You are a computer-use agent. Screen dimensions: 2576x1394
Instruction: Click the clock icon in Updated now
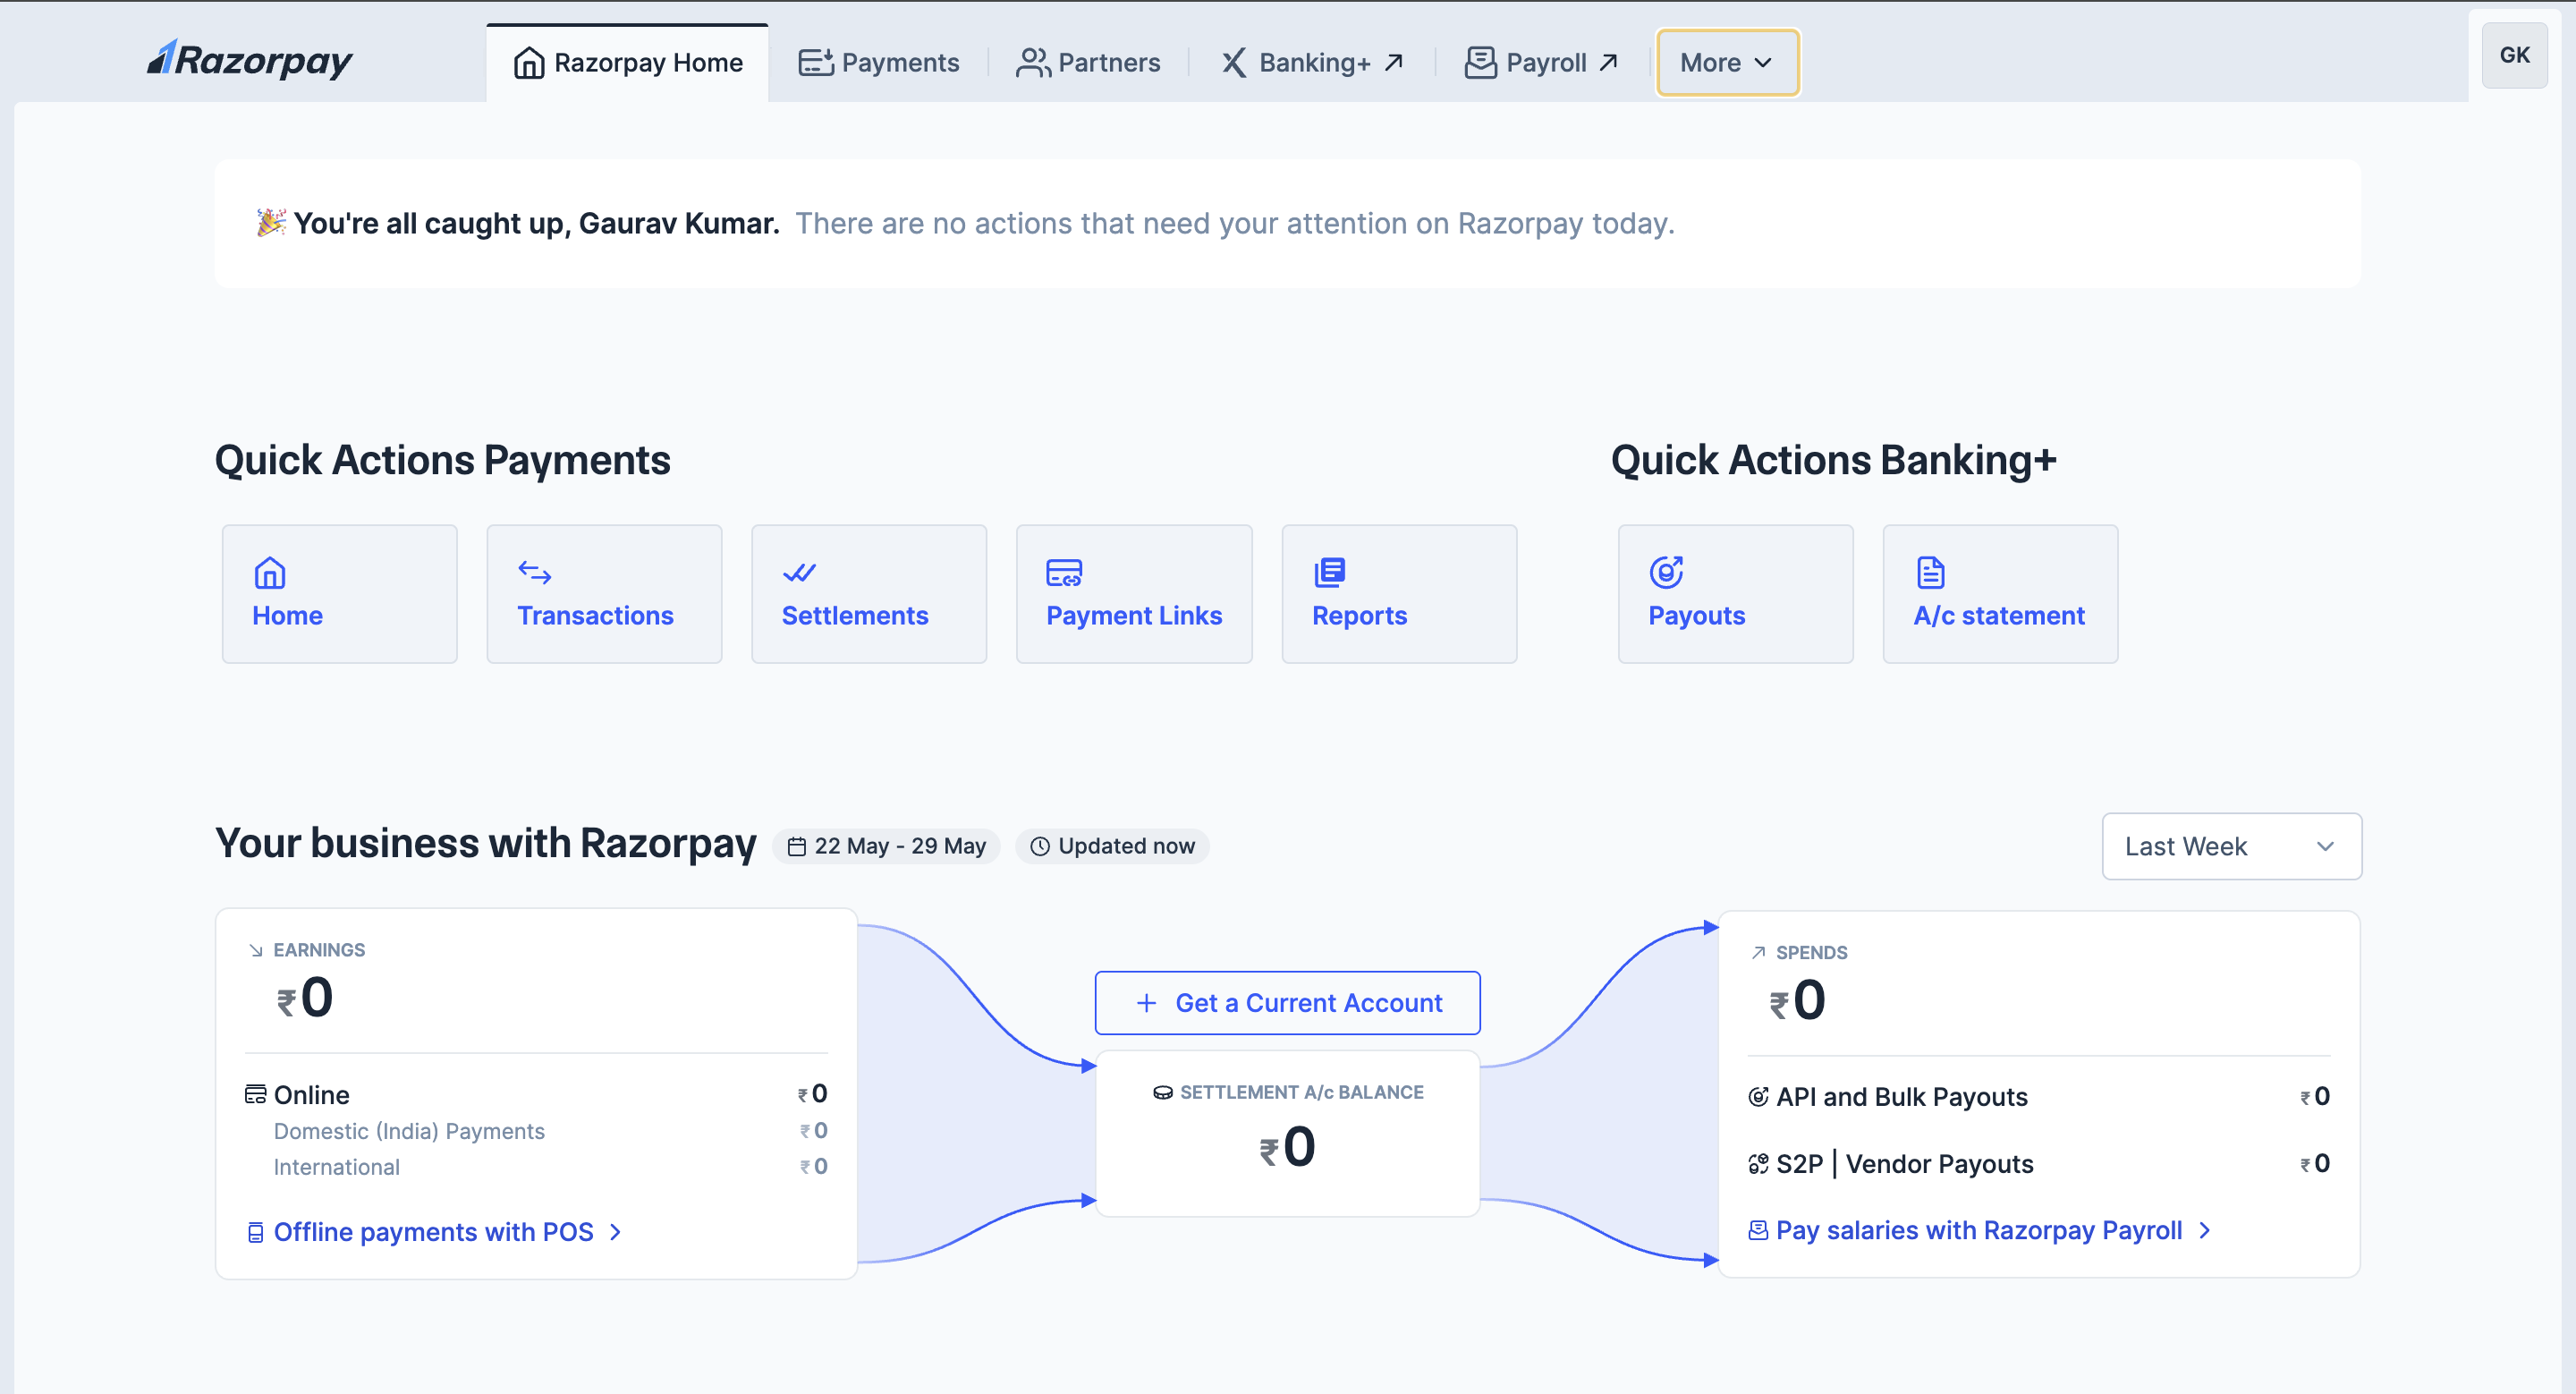1040,847
